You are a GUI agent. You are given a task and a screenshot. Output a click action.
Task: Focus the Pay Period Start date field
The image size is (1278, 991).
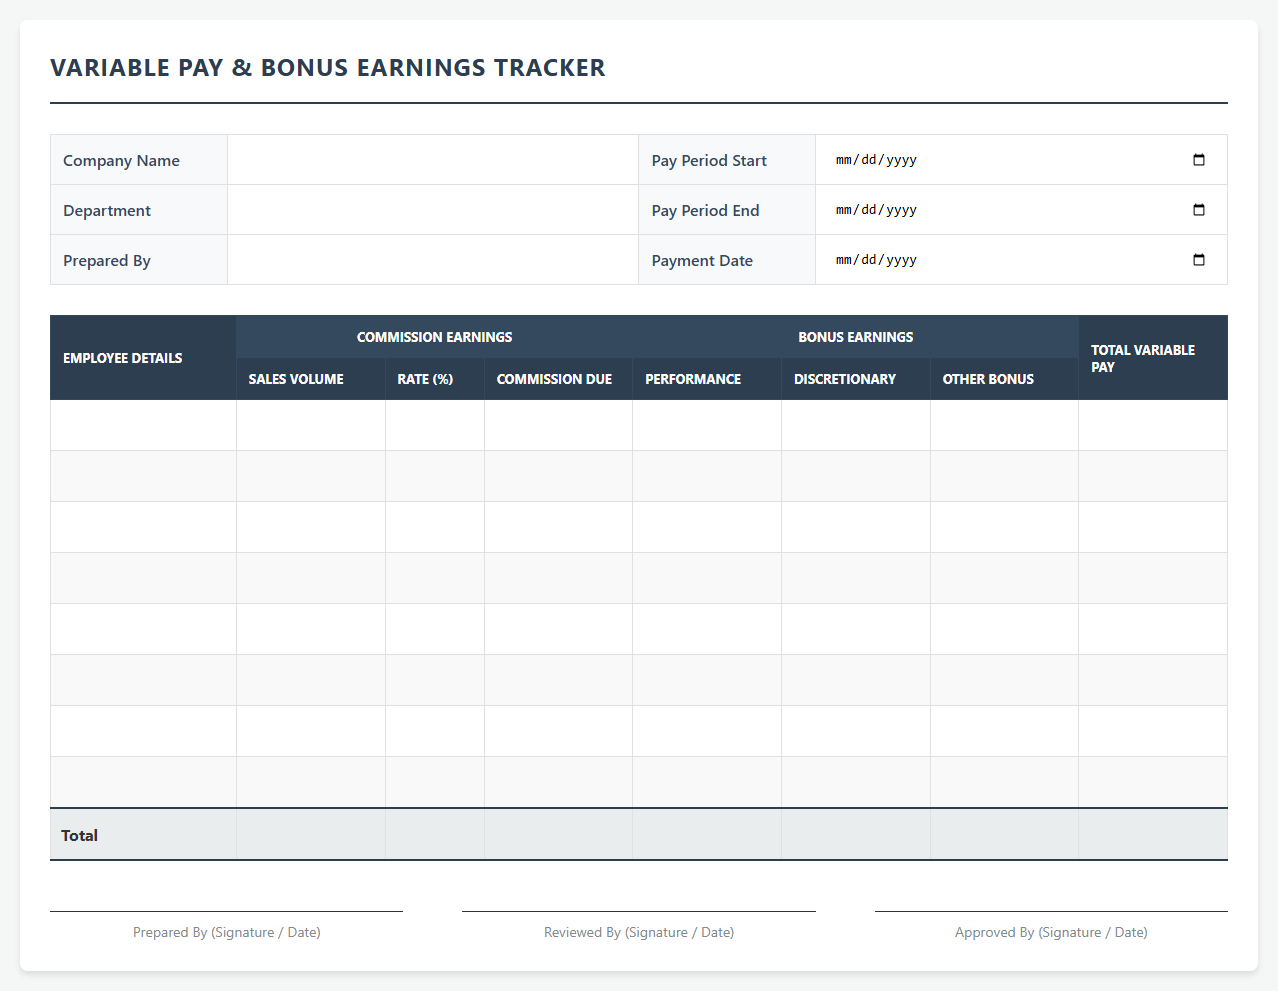coord(1021,160)
